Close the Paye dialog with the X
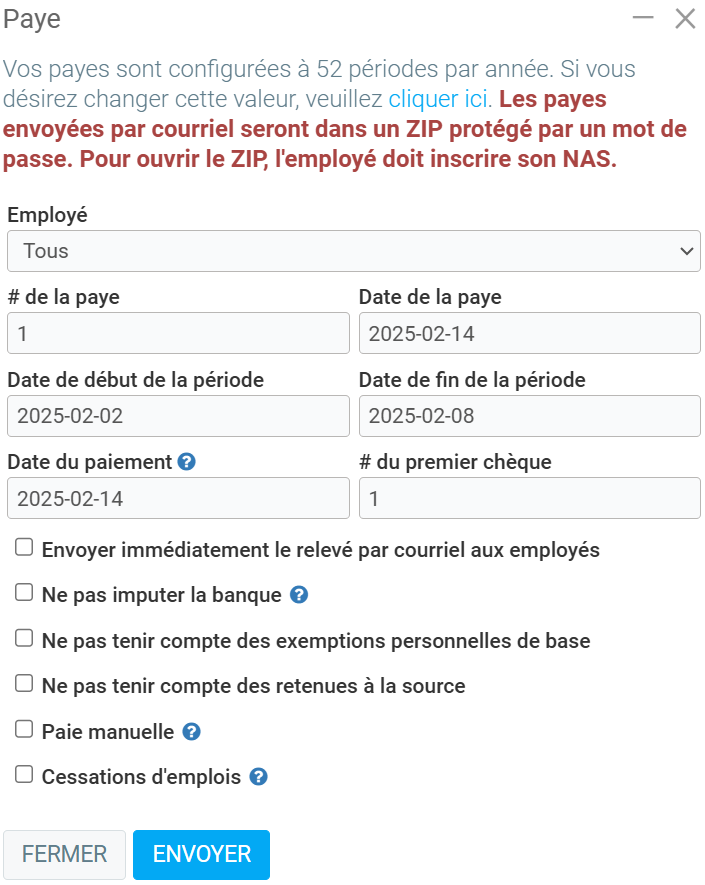The image size is (705, 885). pyautogui.click(x=685, y=18)
